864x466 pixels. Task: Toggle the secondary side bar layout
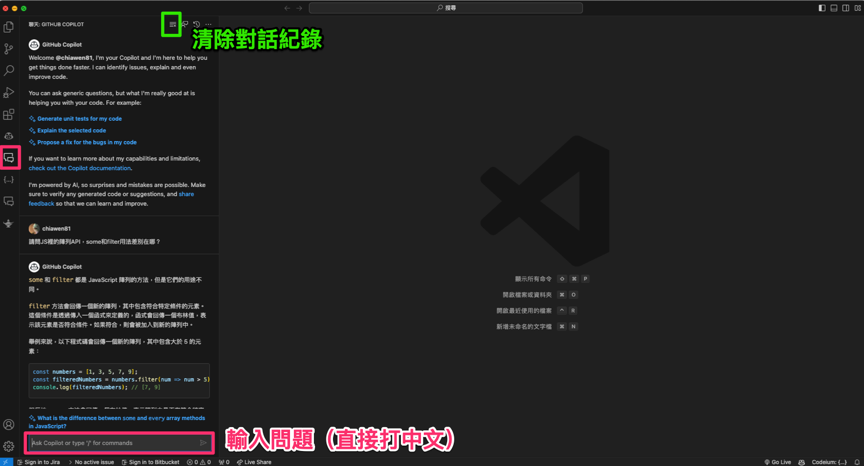[845, 8]
